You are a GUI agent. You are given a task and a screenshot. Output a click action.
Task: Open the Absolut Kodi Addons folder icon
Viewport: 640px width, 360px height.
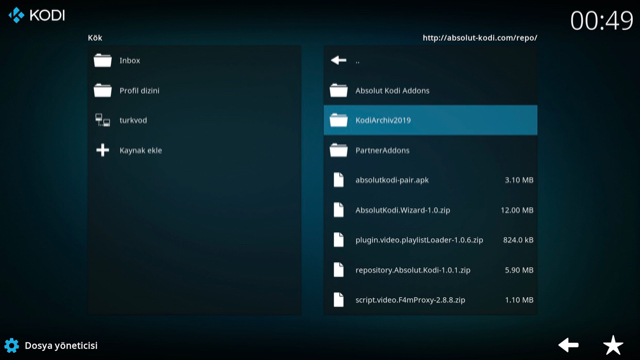click(x=338, y=90)
